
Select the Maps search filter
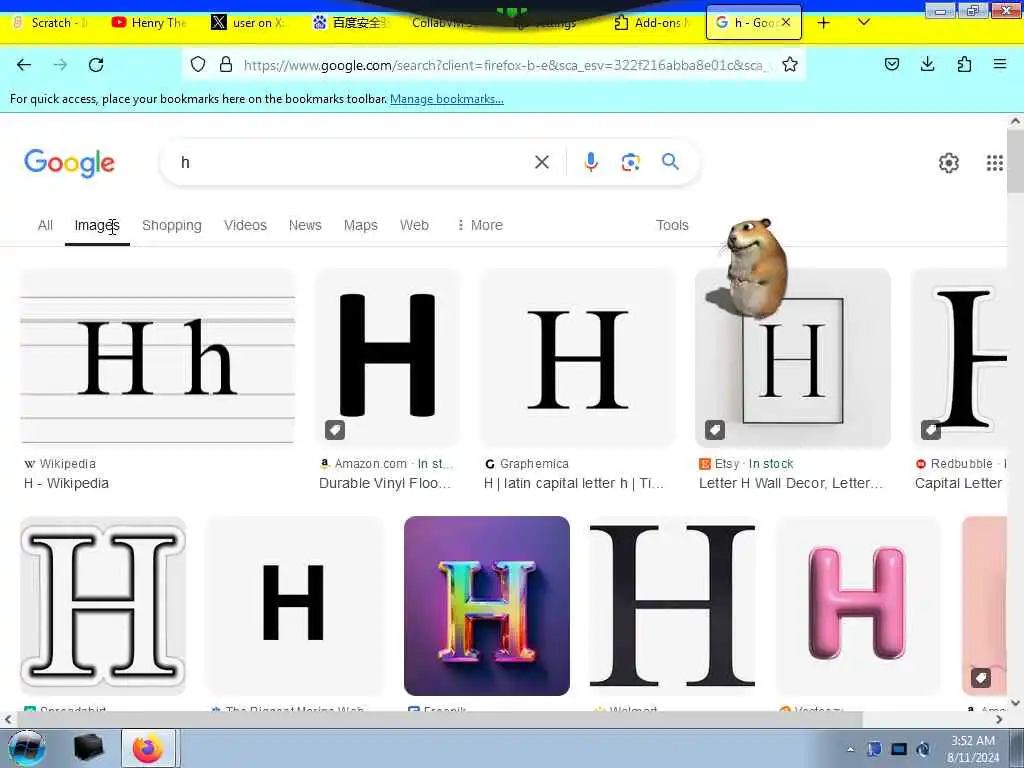point(360,225)
